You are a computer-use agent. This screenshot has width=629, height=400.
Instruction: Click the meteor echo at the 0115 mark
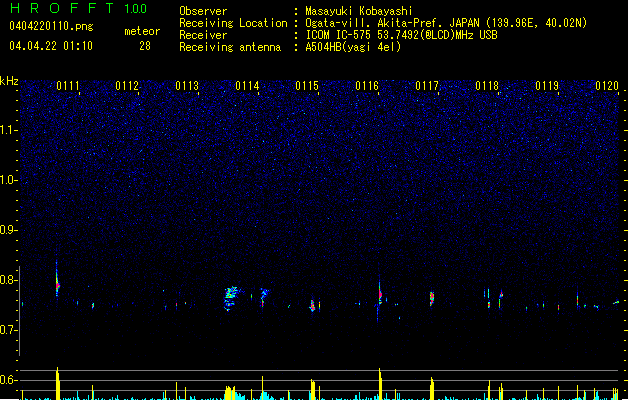pyautogui.click(x=312, y=305)
